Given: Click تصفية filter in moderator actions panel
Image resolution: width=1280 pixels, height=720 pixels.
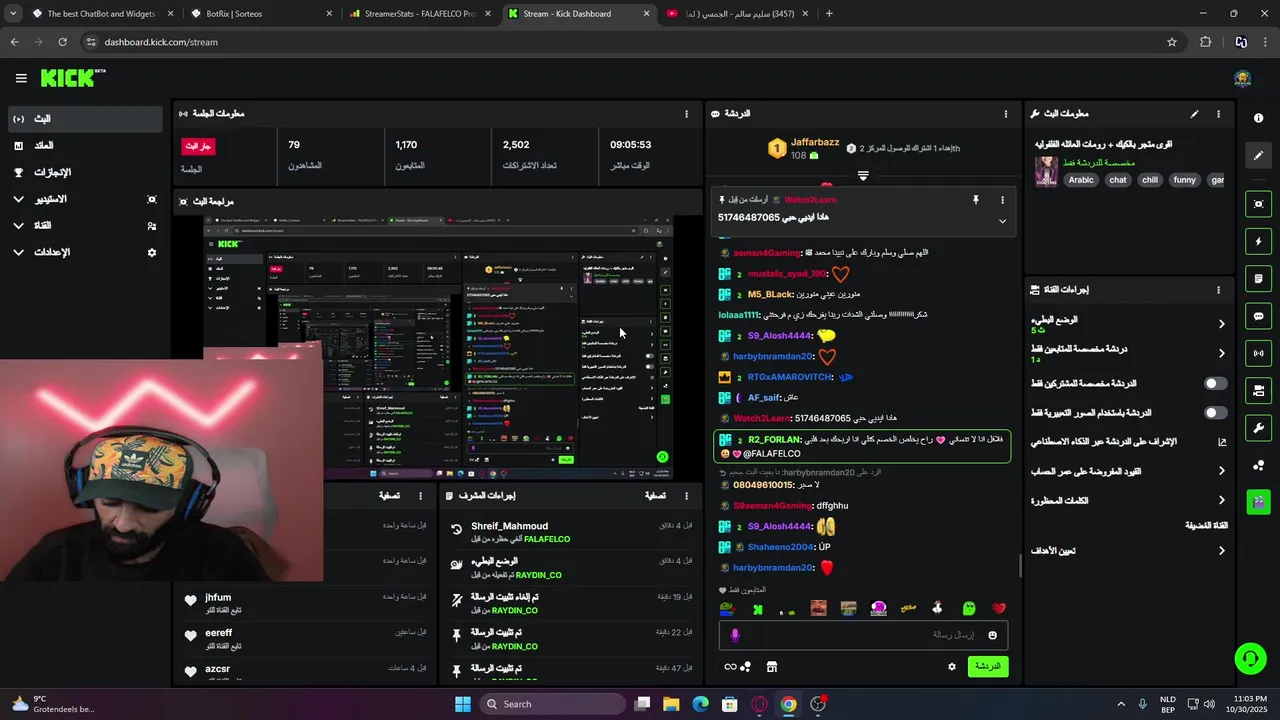Looking at the screenshot, I should pos(655,496).
